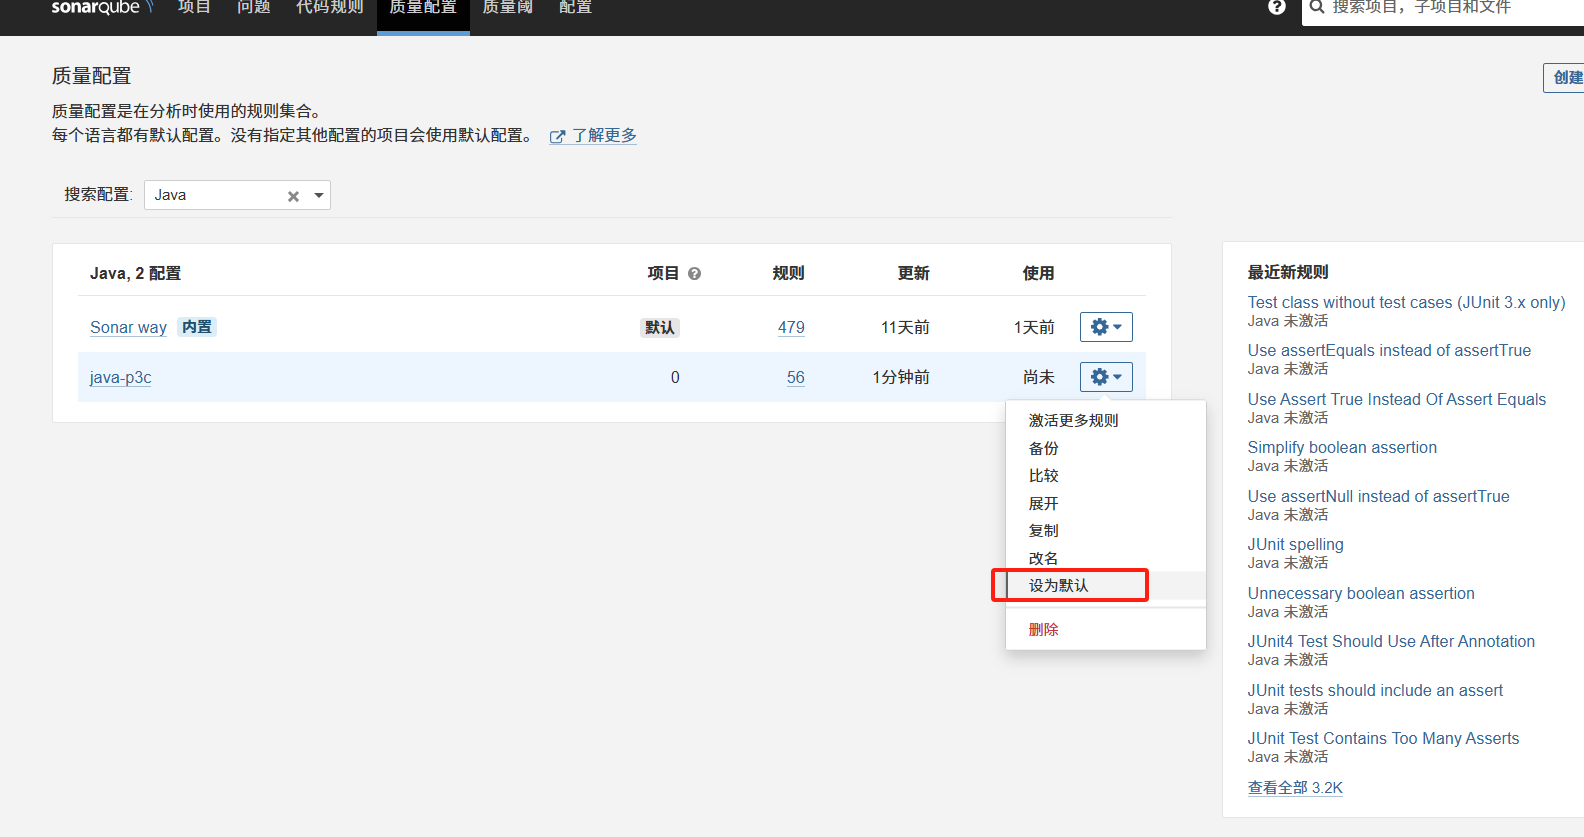Choose 比较 from the dropdown menu
Image resolution: width=1584 pixels, height=837 pixels.
coord(1105,475)
